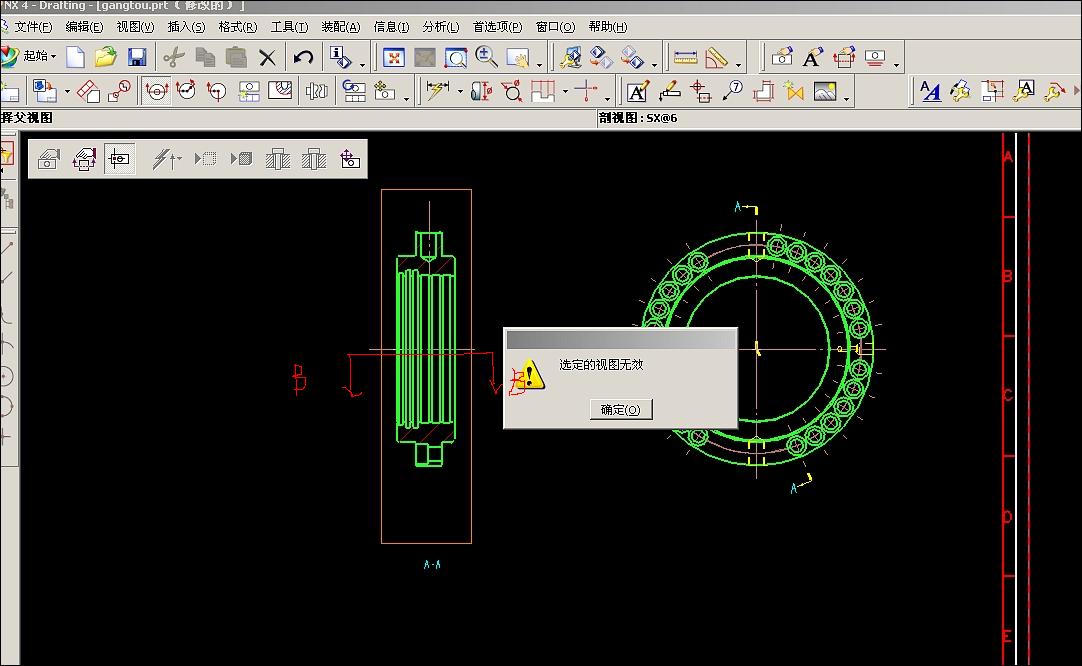Click the annotation preferences AA icon
This screenshot has width=1082, height=666.
(x=930, y=91)
